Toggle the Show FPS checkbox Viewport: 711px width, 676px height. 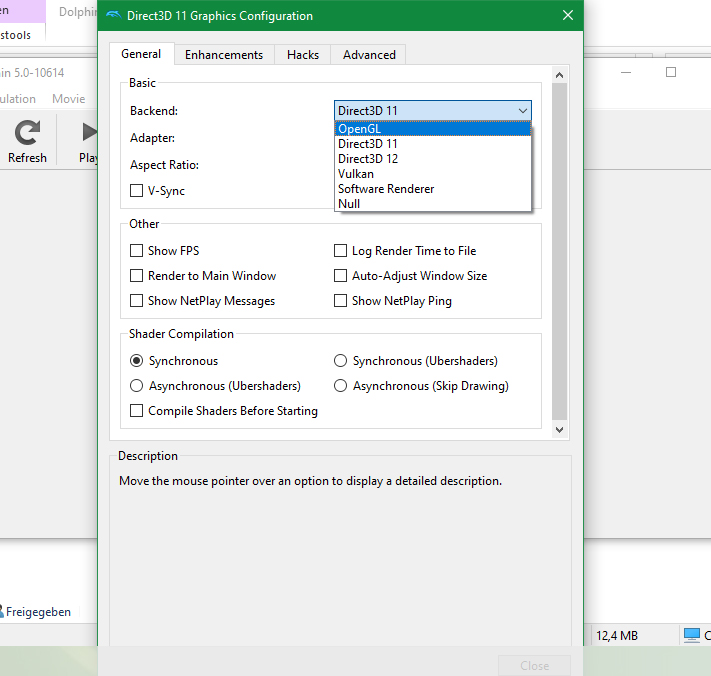[136, 251]
